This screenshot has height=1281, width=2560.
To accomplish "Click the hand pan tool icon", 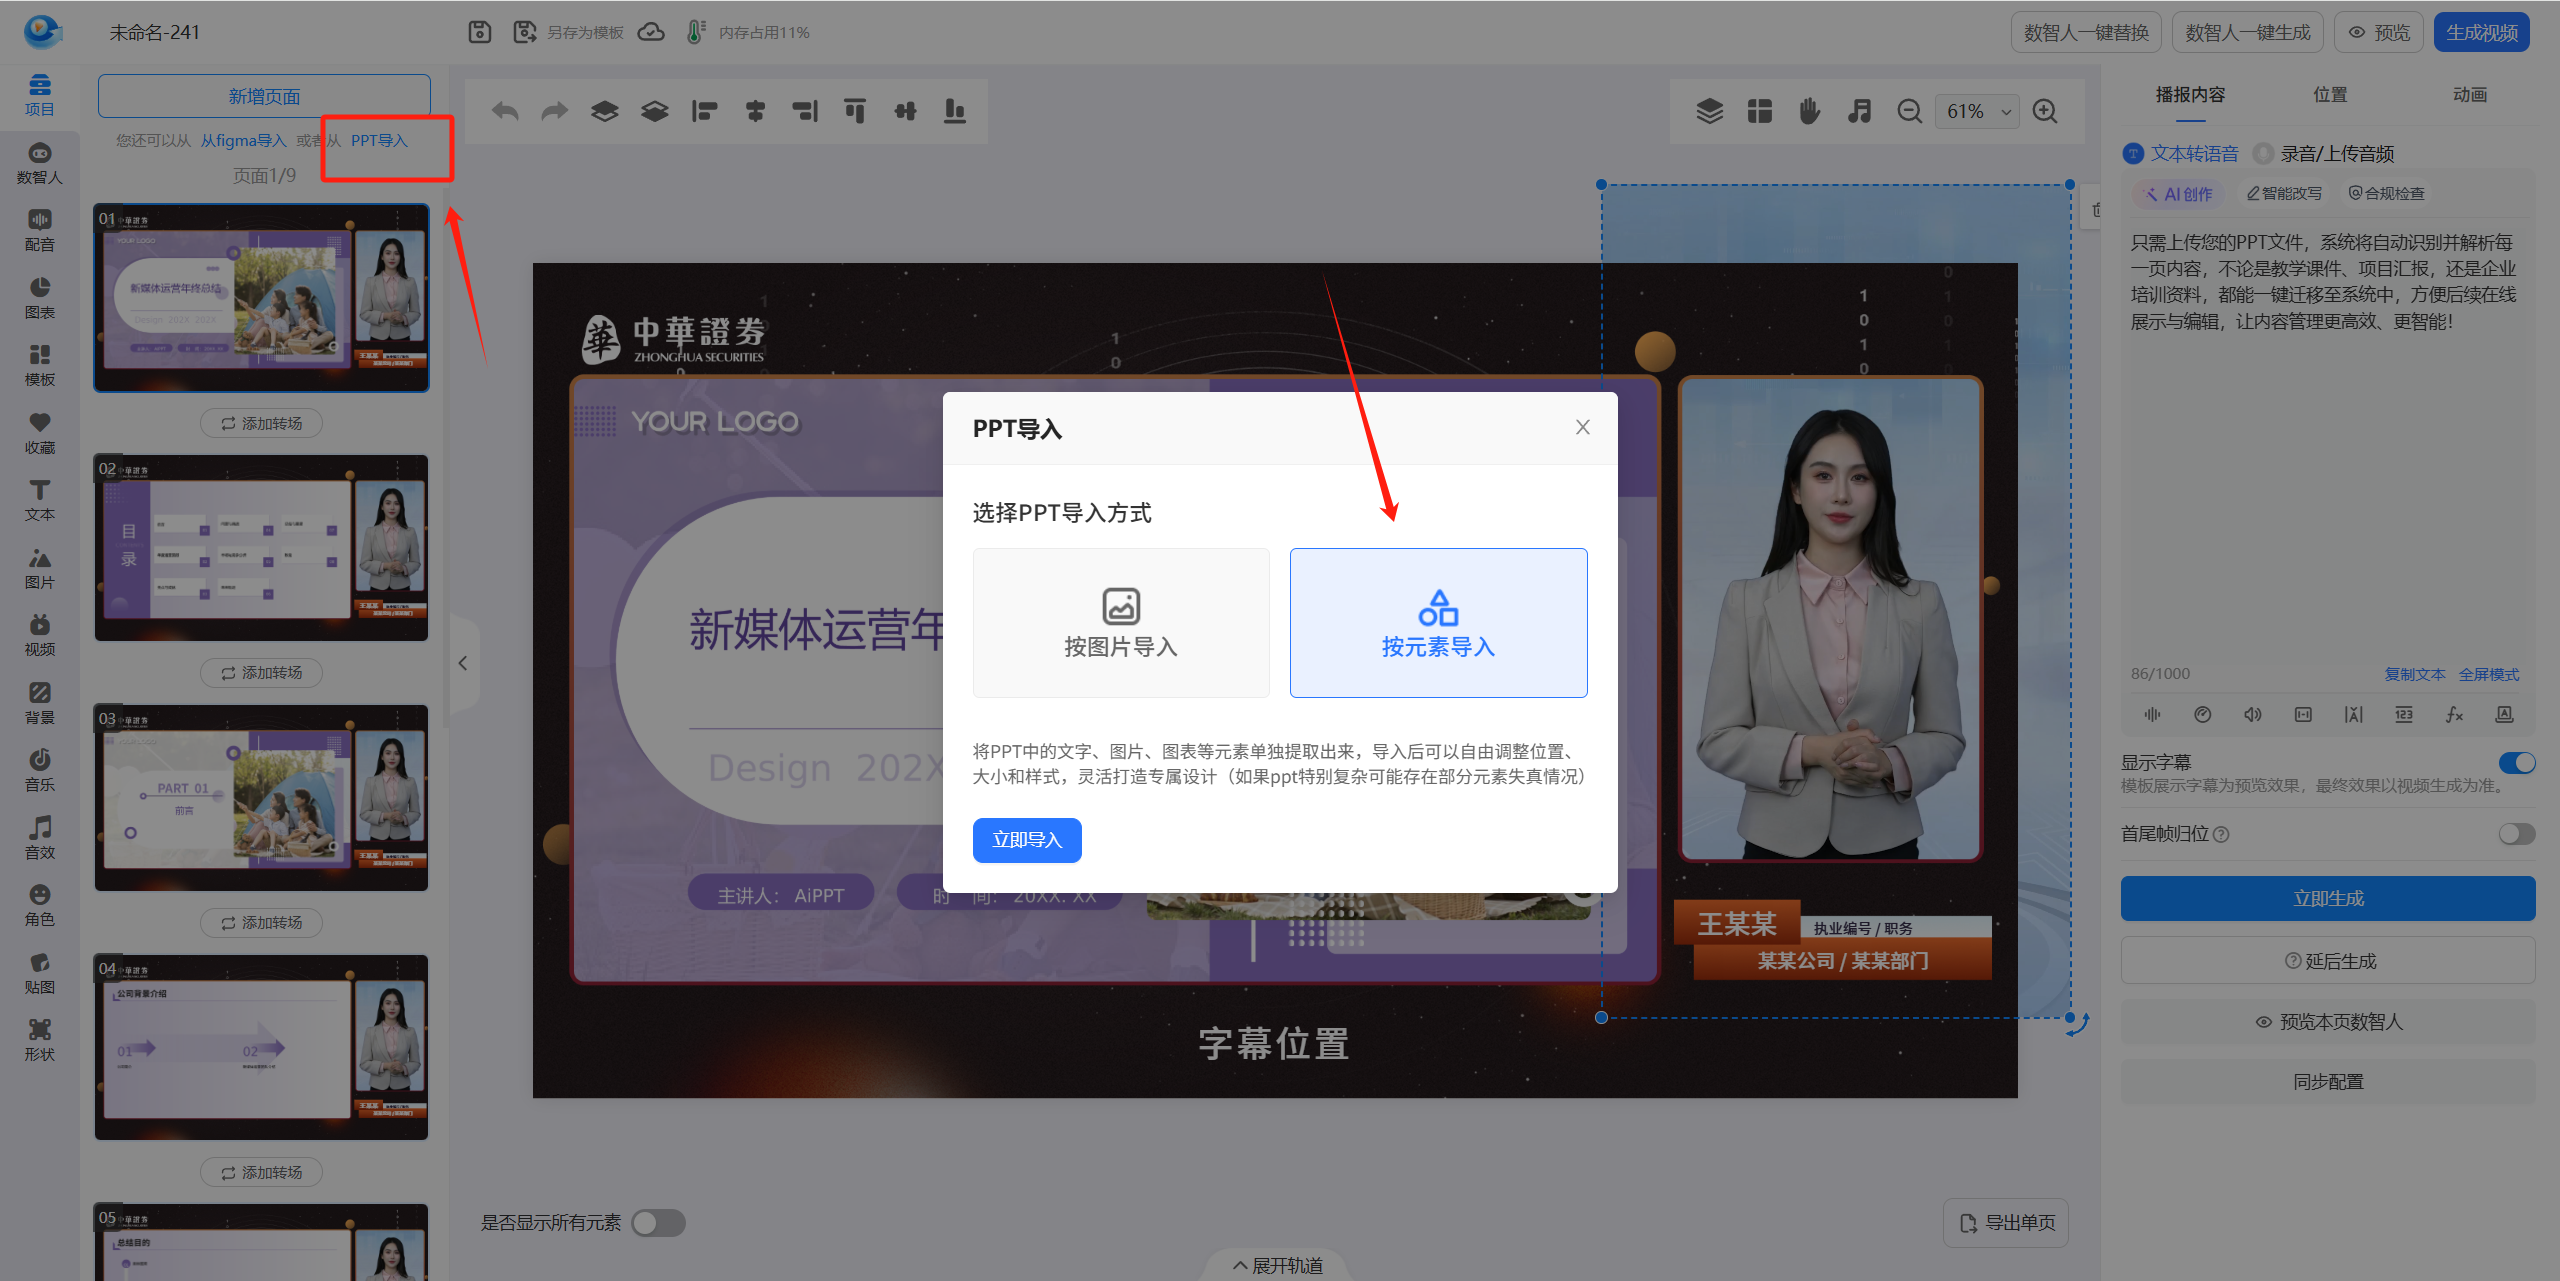I will point(1809,111).
